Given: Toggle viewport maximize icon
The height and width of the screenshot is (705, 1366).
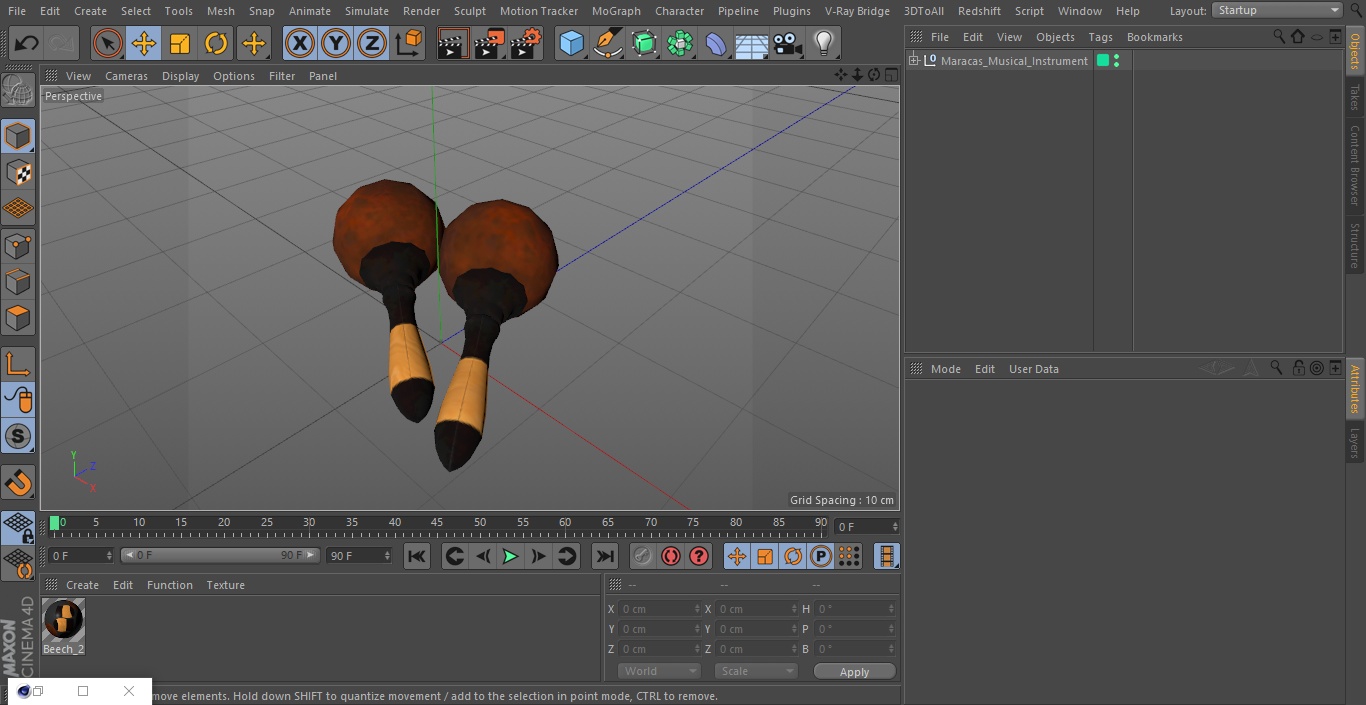Looking at the screenshot, I should click(890, 75).
